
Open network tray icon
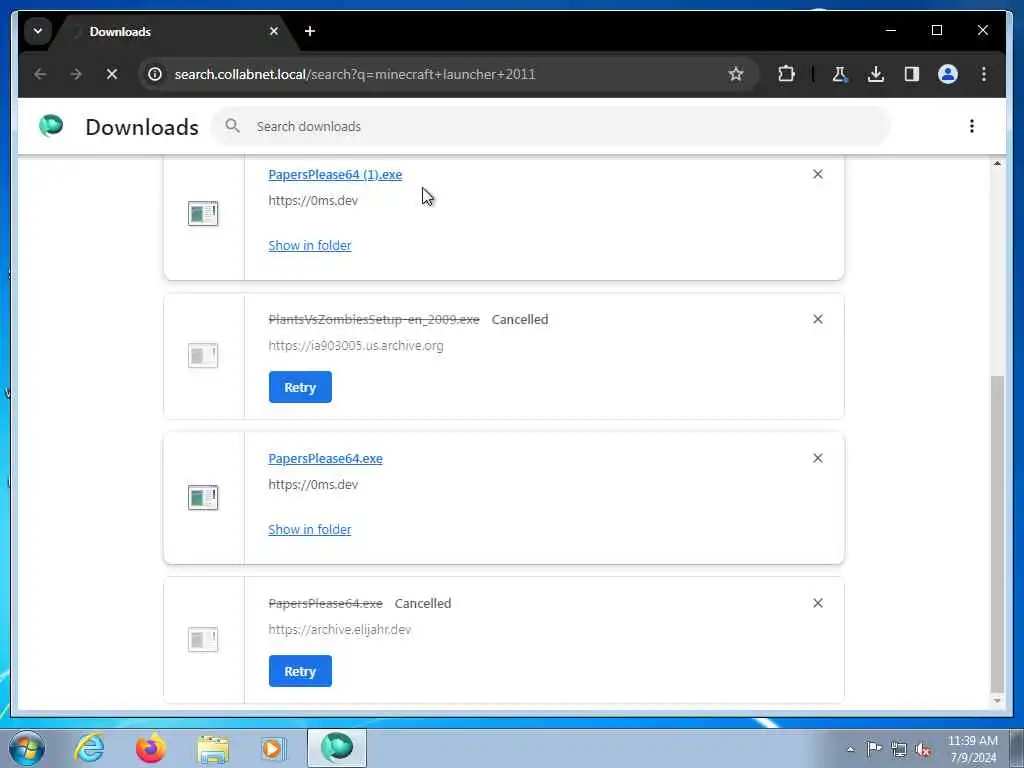(x=899, y=750)
